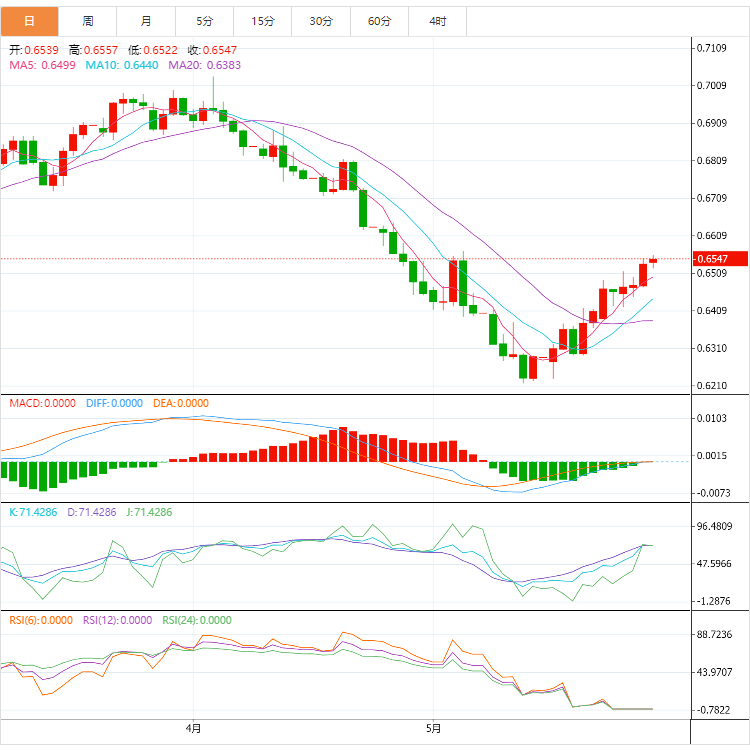Click the 0.6509 price axis value
750x751 pixels.
pos(711,273)
